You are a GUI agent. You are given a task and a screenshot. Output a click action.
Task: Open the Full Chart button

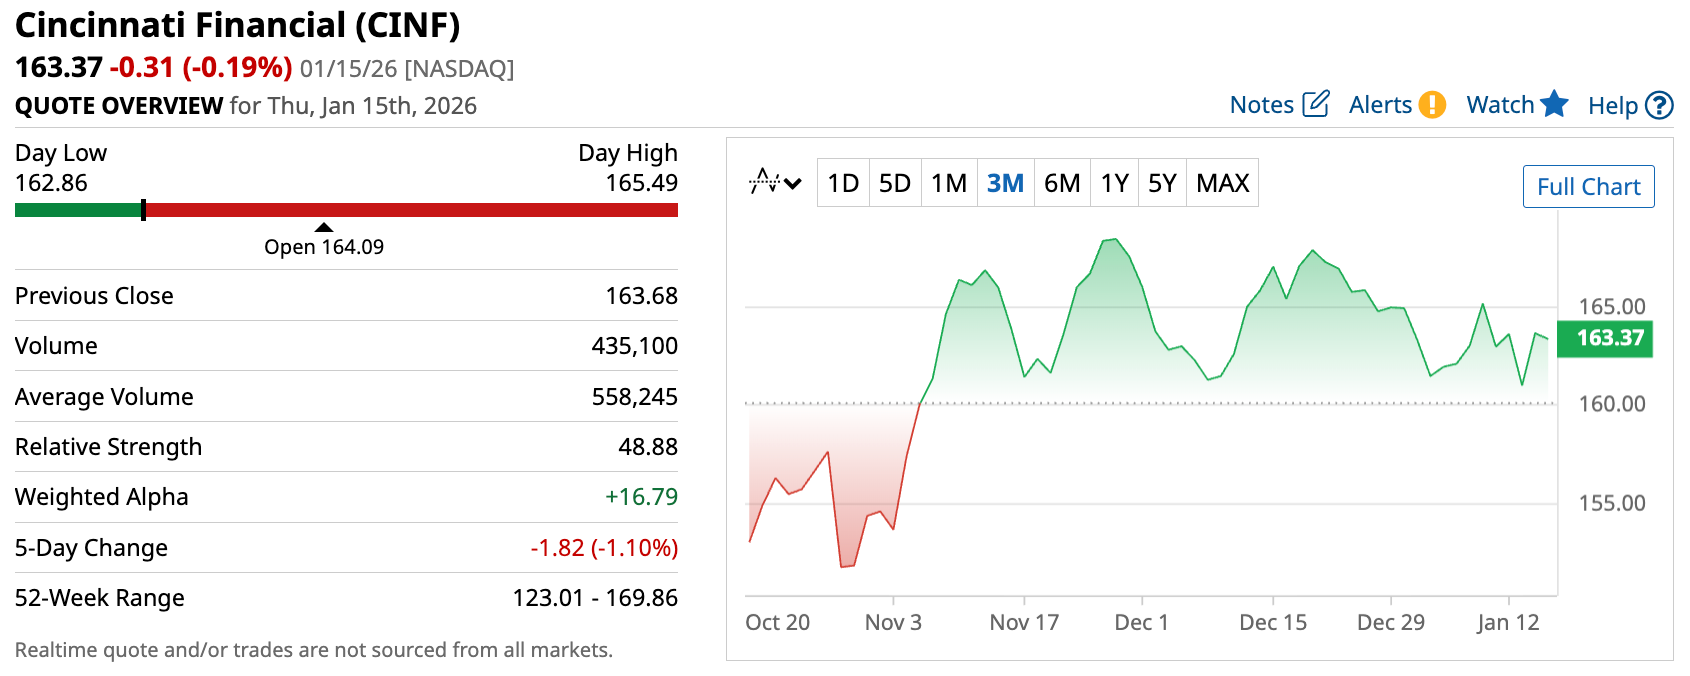click(1588, 187)
